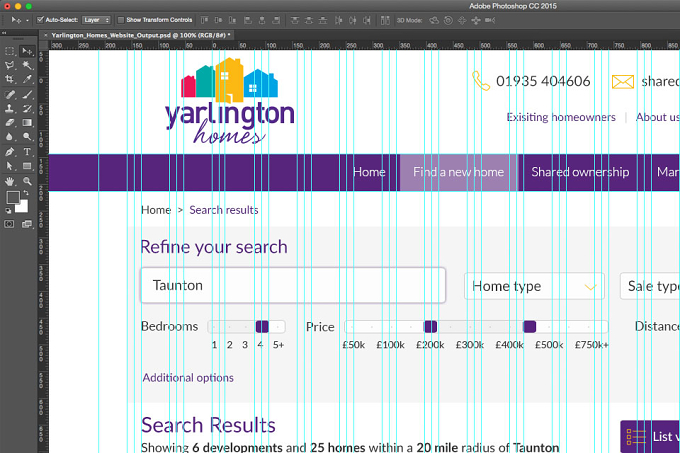Image resolution: width=680 pixels, height=453 pixels.
Task: Click the List view button
Action: click(650, 437)
